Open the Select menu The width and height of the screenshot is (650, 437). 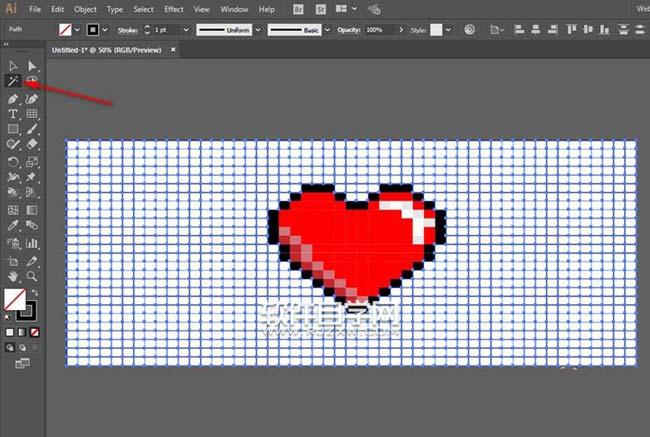[x=143, y=9]
